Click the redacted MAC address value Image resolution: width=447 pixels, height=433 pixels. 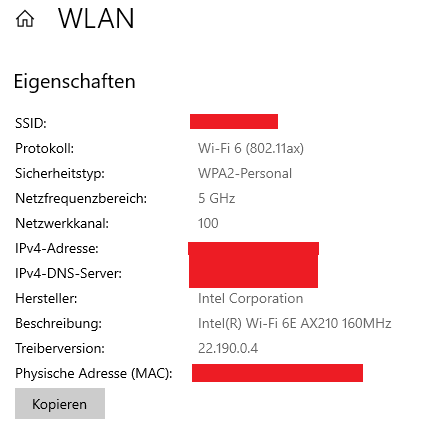[277, 373]
